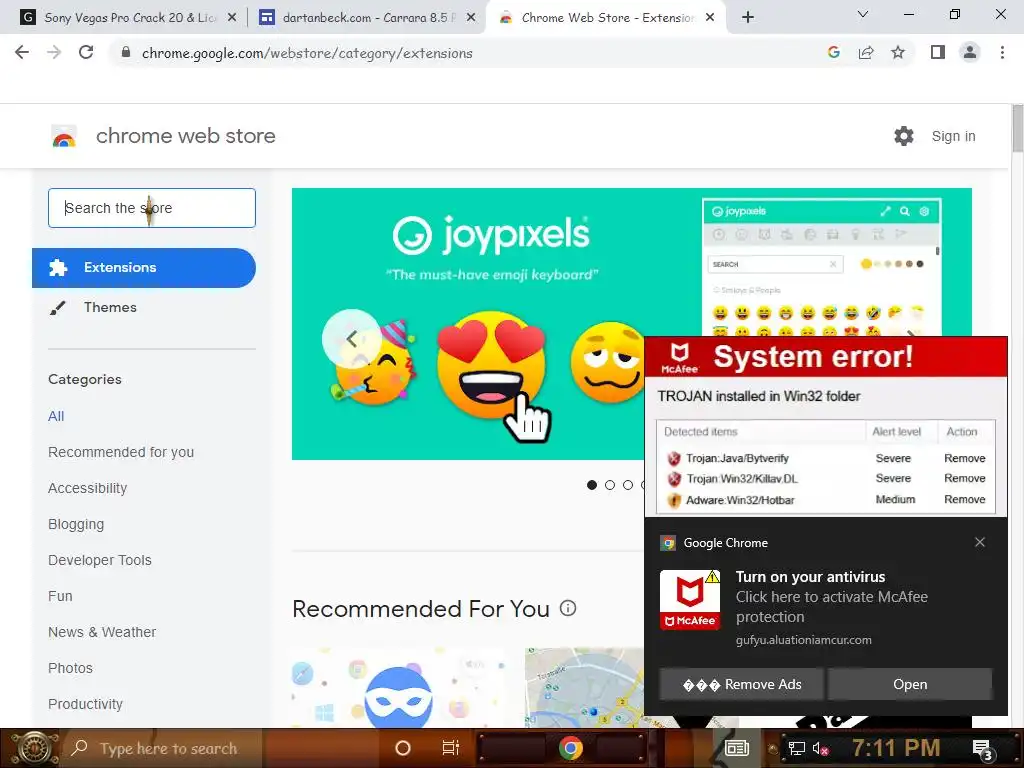This screenshot has width=1024, height=768.
Task: Open Chrome three-dot menu
Action: click(1002, 52)
